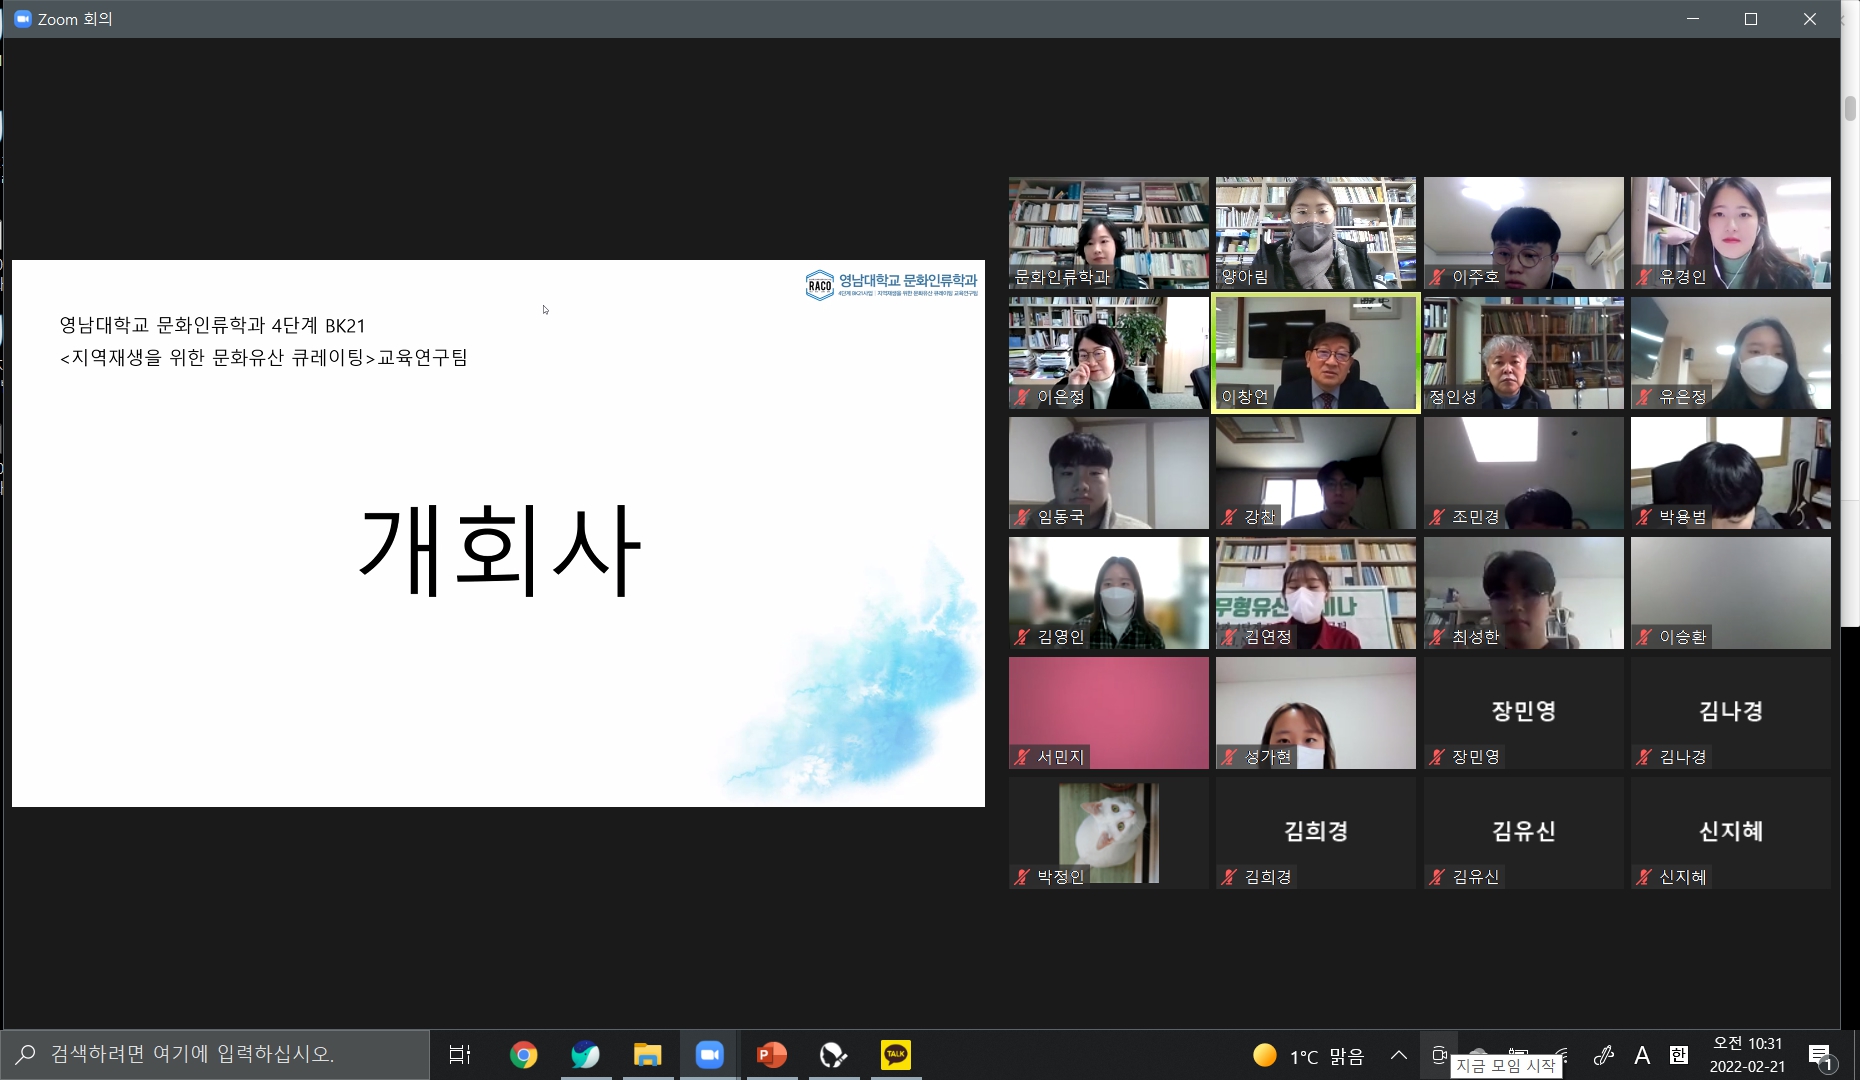Open the notification center icon
Screen dimensions: 1860x1080
click(1820, 1055)
